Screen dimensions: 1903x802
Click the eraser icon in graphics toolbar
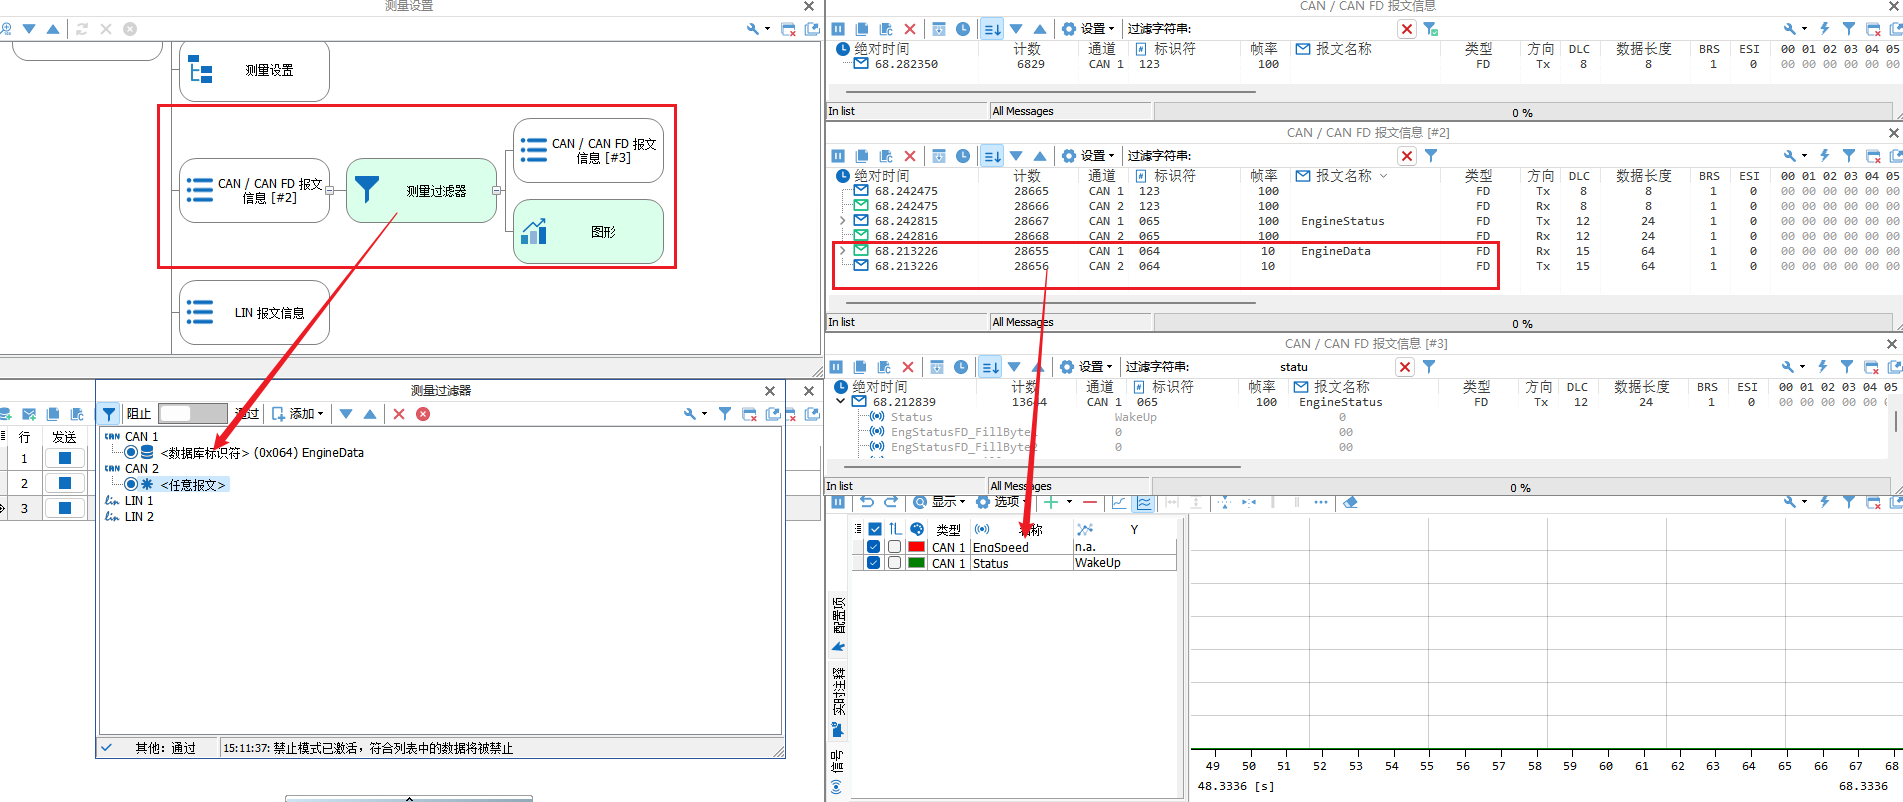pos(1350,502)
